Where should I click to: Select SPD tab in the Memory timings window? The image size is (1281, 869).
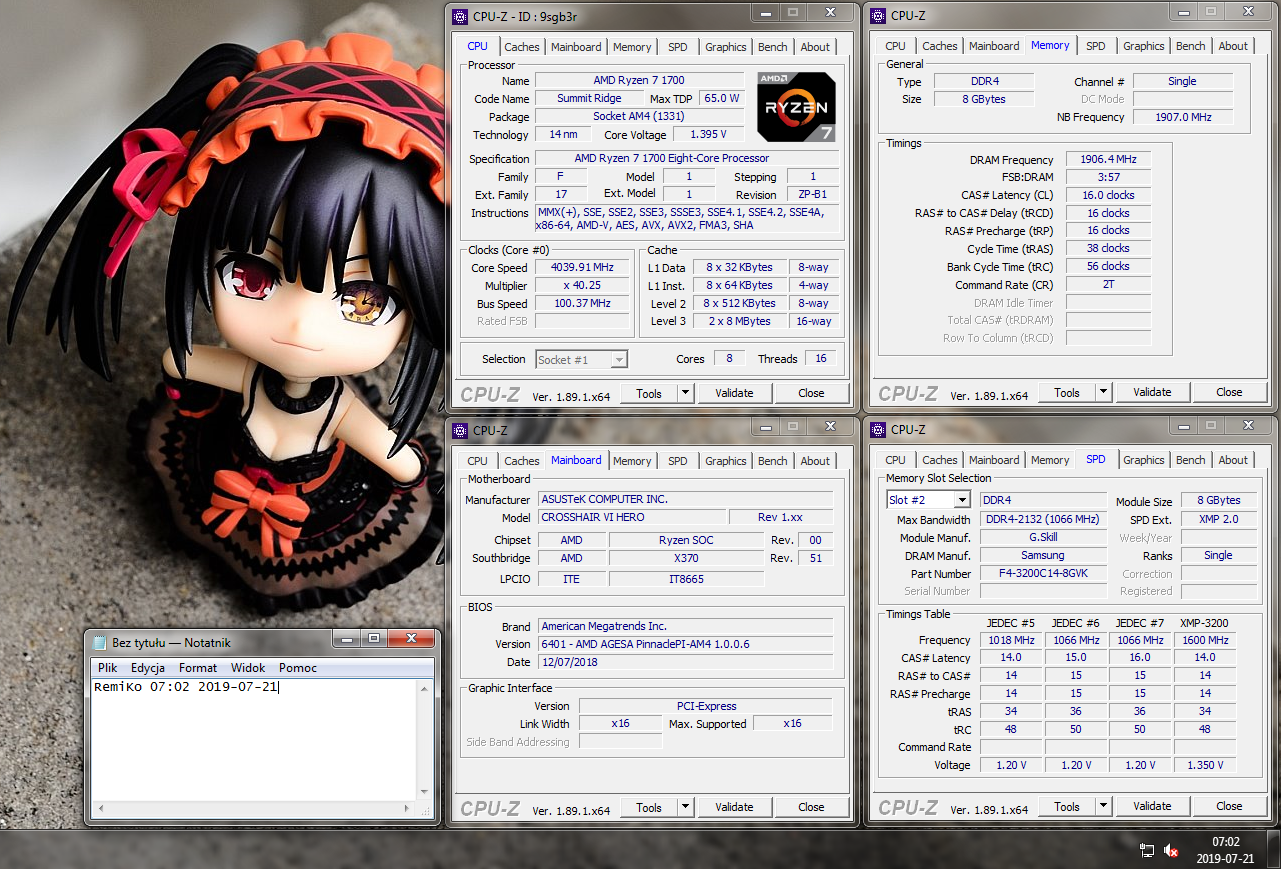[x=1096, y=46]
